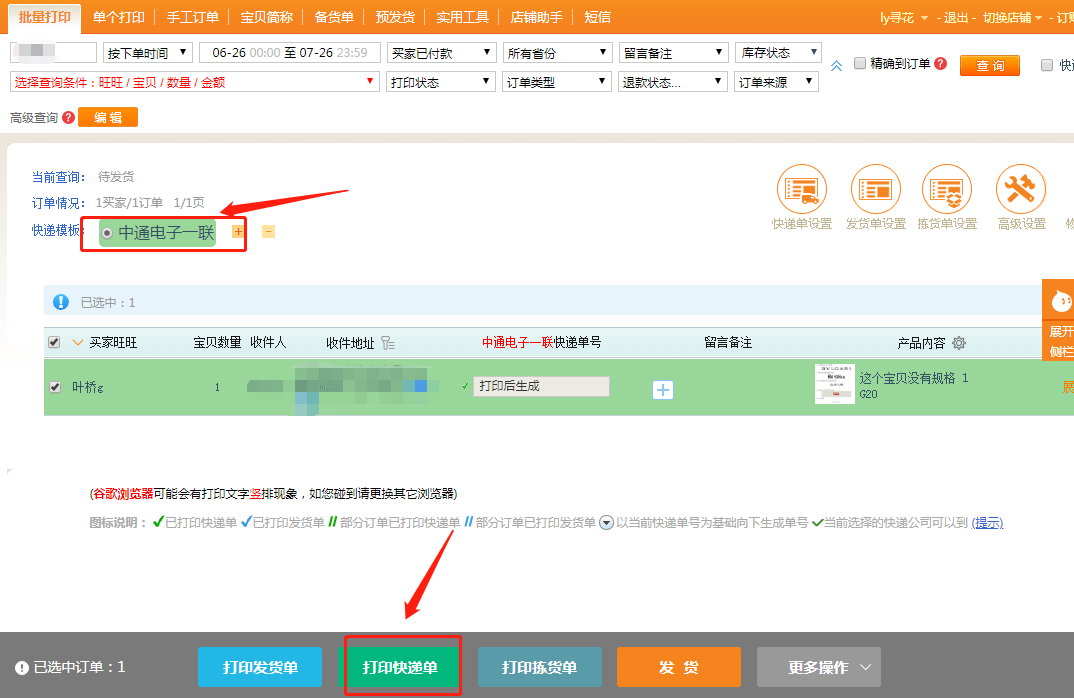This screenshot has height=698, width=1074.
Task: Click the orange 查询 button
Action: pos(990,66)
